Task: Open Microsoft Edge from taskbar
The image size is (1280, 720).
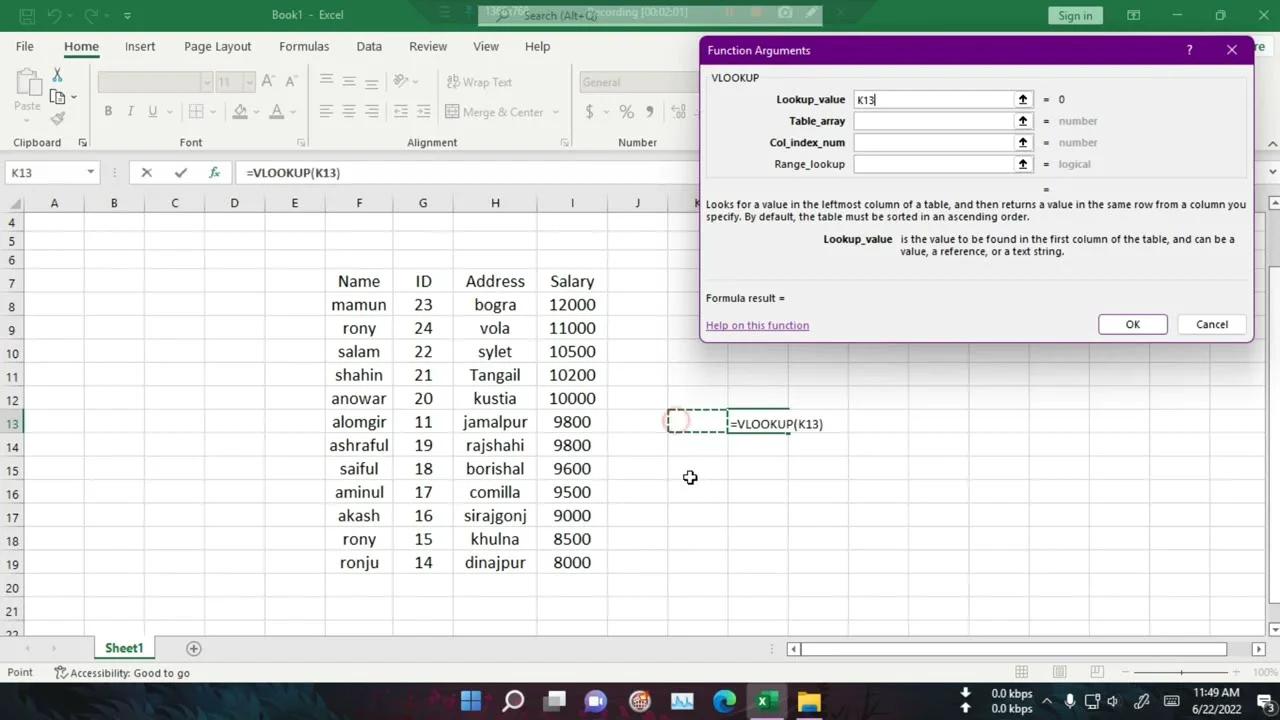Action: tap(724, 701)
